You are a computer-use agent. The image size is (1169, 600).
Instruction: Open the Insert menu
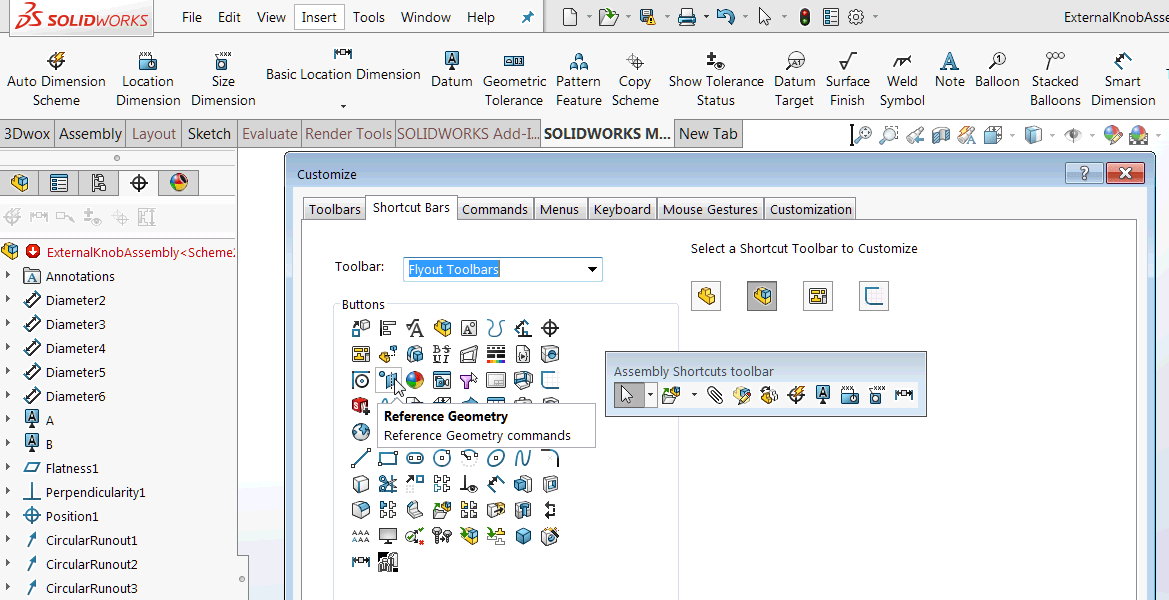(x=319, y=17)
